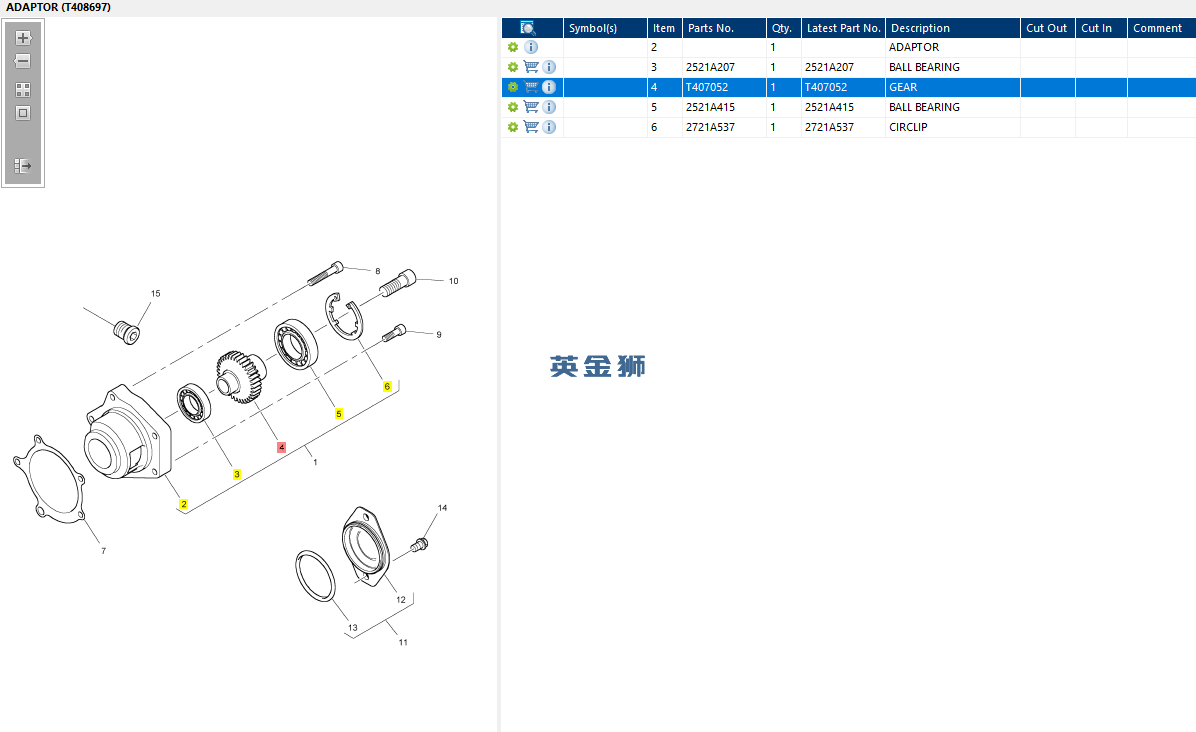Image resolution: width=1196 pixels, height=732 pixels.
Task: Click the Cut In column header
Action: tap(1101, 28)
